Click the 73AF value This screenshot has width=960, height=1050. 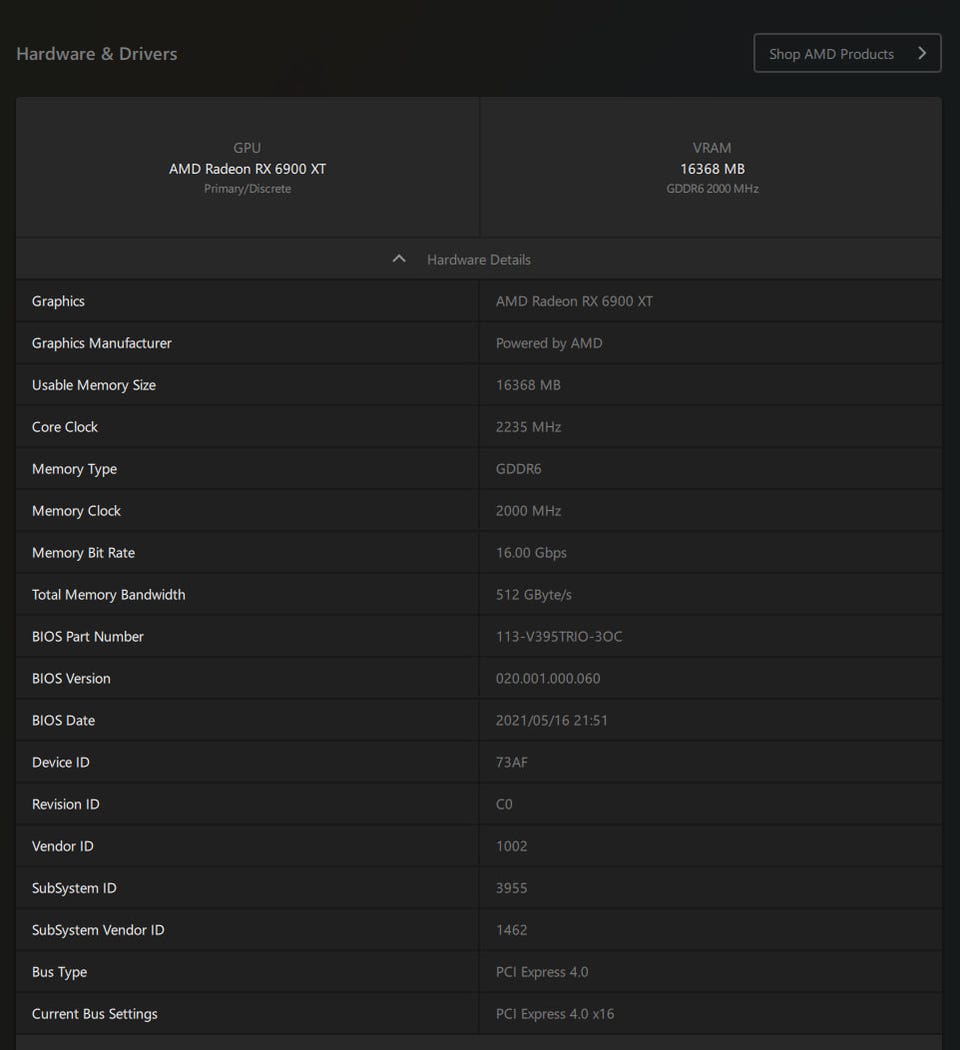click(511, 762)
